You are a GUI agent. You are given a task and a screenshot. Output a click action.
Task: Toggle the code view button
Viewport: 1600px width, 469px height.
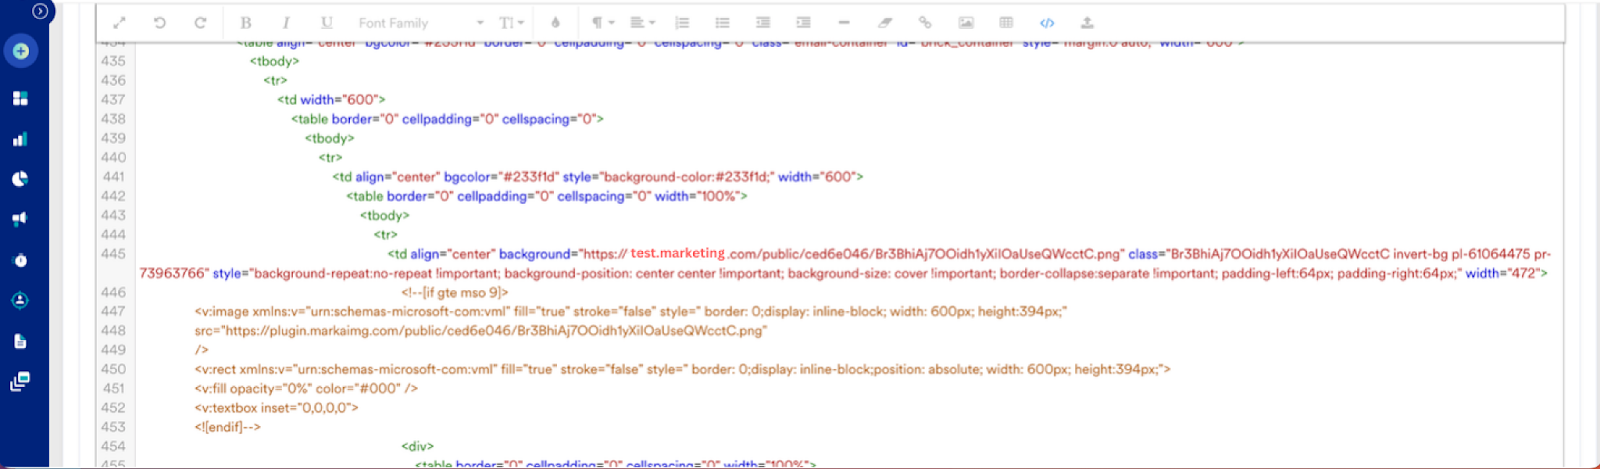pyautogui.click(x=1046, y=22)
